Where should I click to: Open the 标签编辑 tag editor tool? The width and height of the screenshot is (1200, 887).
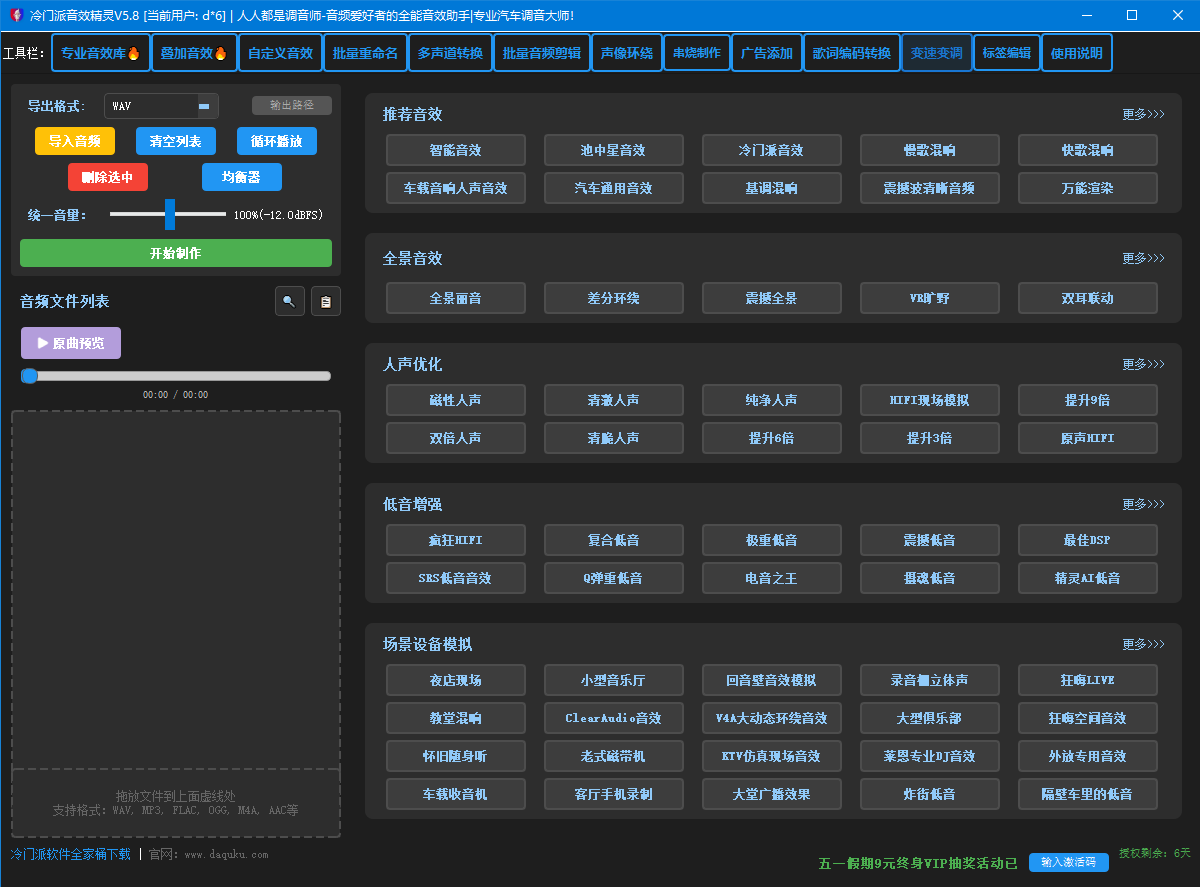tap(1007, 53)
